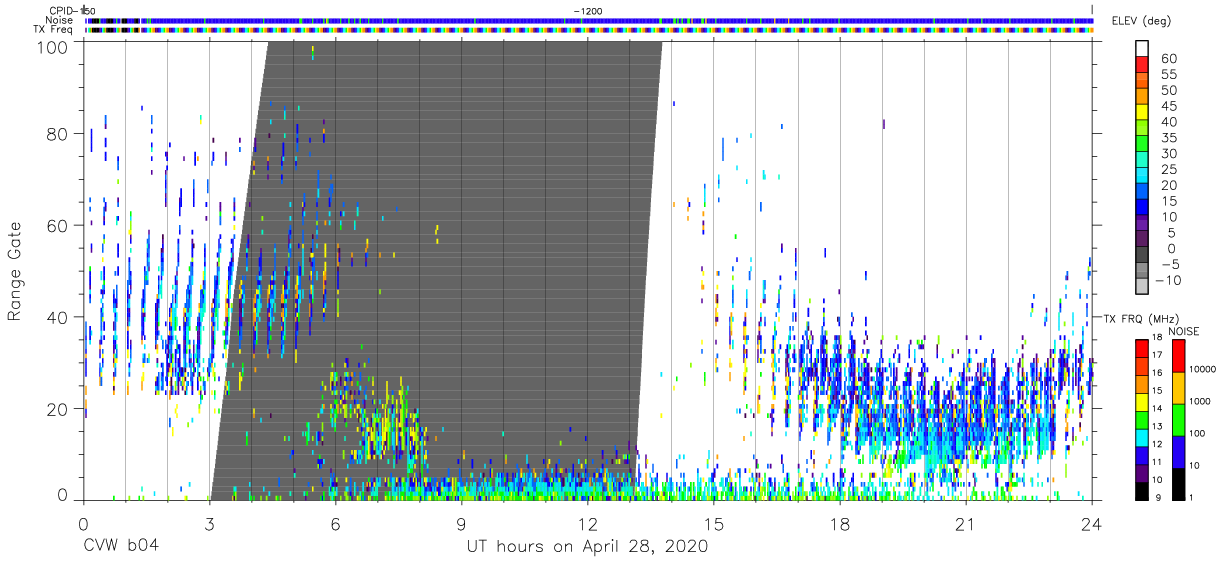The image size is (1228, 567).
Task: Pick the yellow TX FRQ swatch between 14 and 15
Action: coord(1142,401)
